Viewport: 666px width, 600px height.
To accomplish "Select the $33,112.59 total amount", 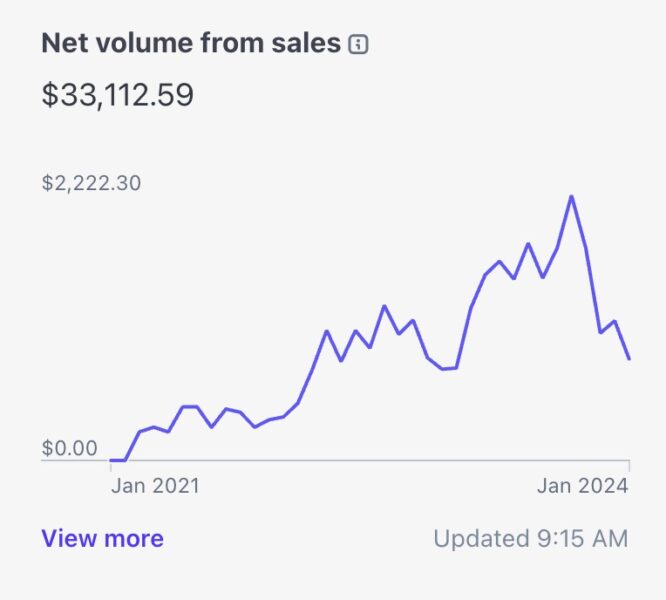I will 118,95.
